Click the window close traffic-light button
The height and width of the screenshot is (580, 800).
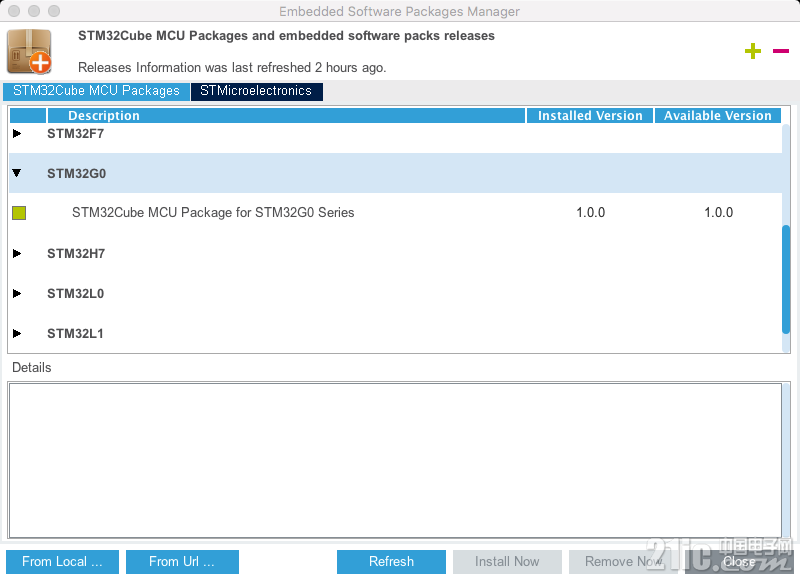tap(14, 11)
